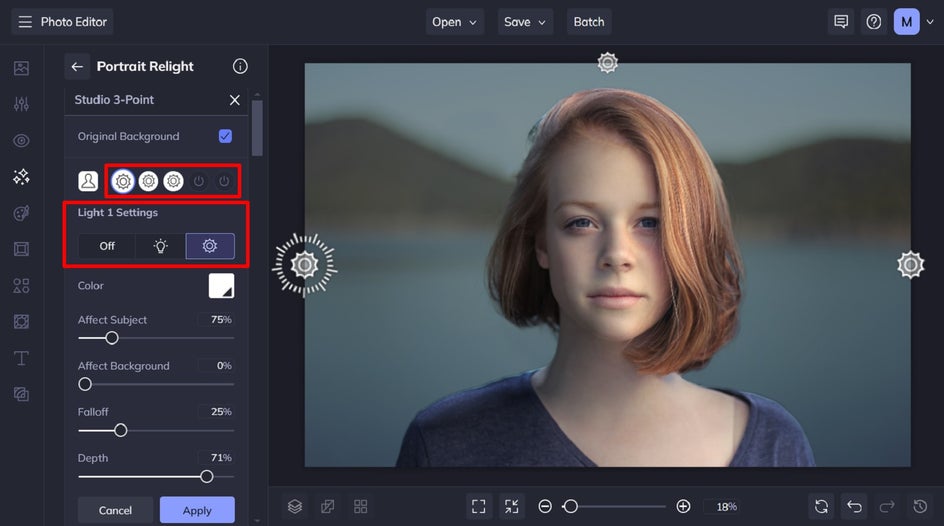Expand the Save dropdown

click(x=526, y=22)
